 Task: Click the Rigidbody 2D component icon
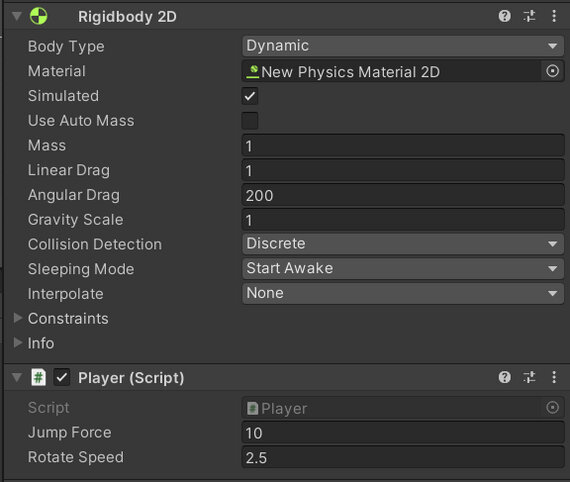point(39,16)
